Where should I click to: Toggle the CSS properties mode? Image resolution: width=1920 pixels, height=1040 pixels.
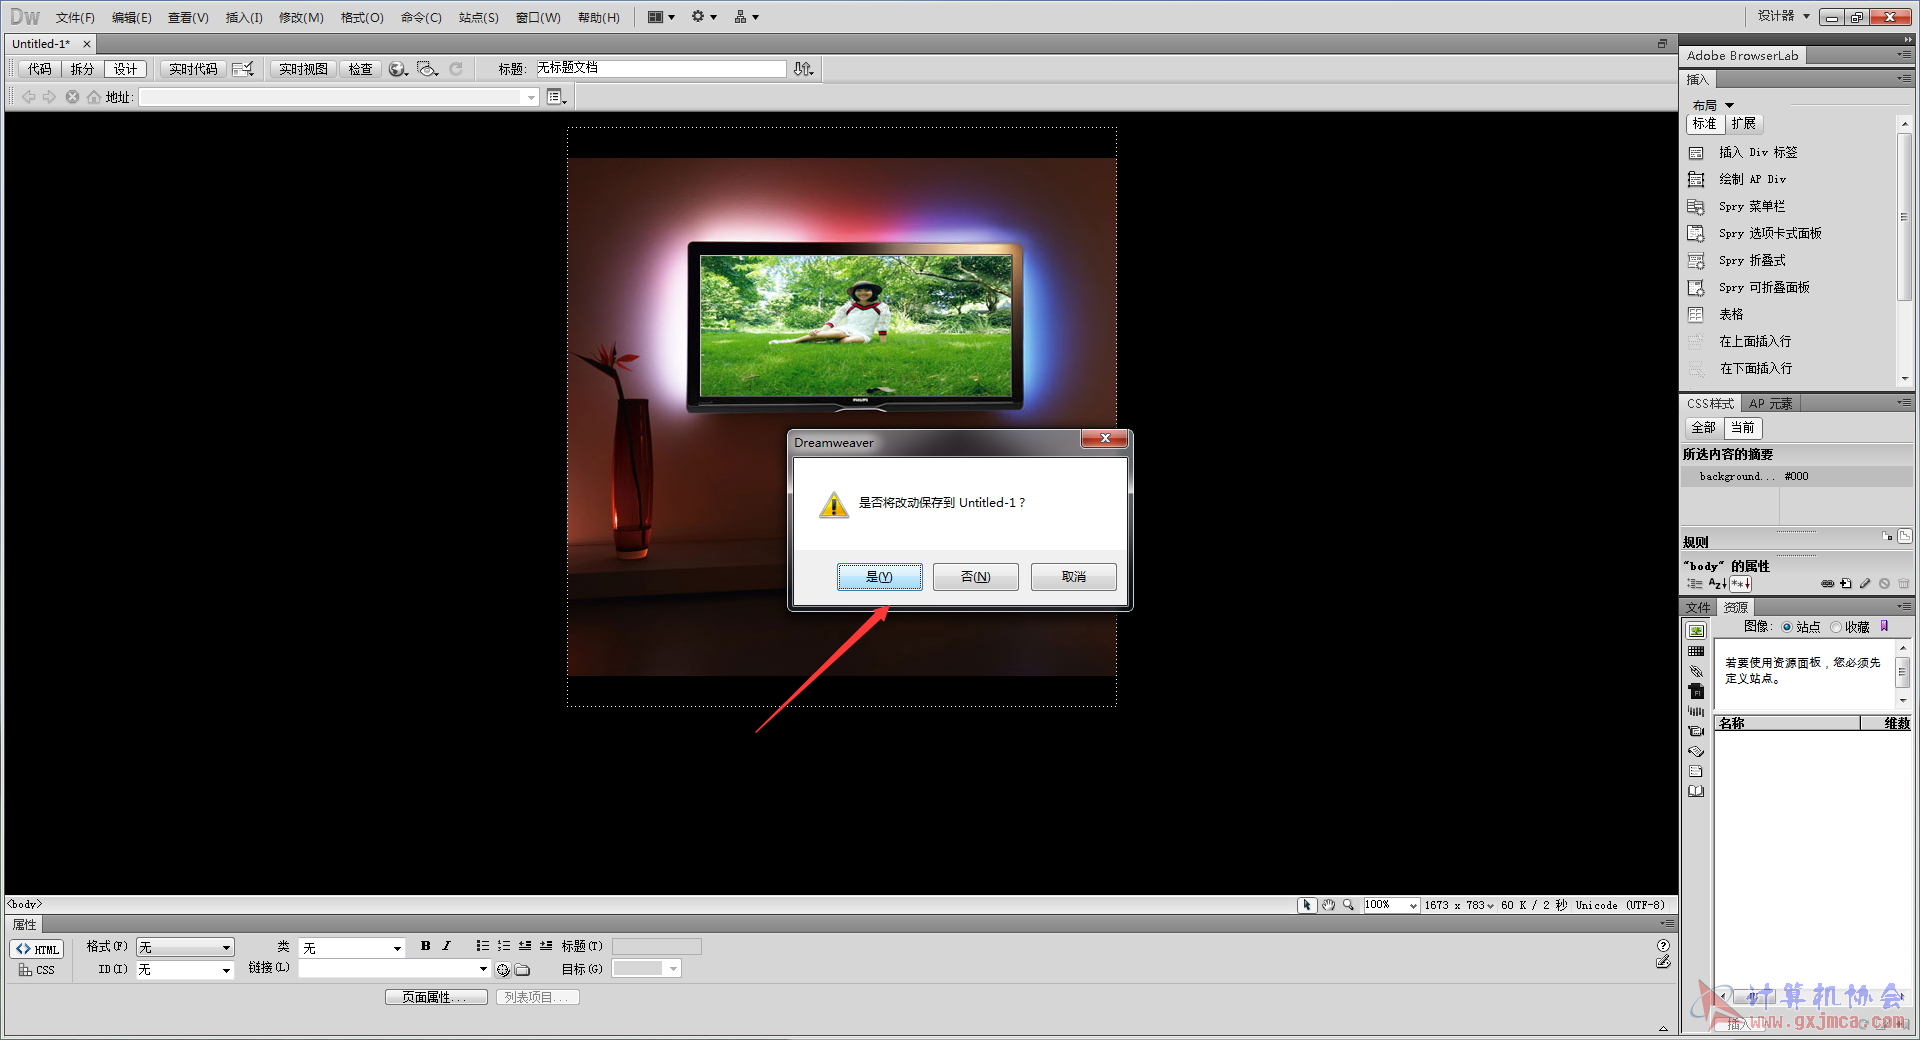click(x=37, y=970)
